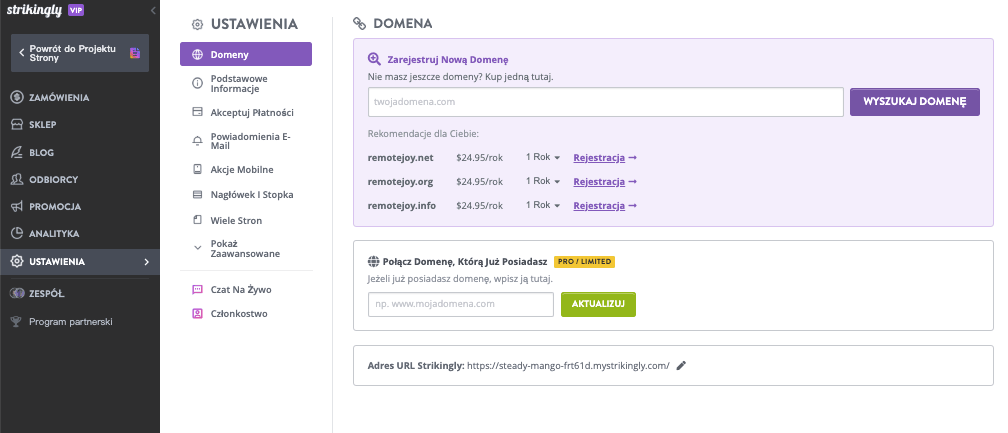Screen dimensions: 1008x433
Task: Click the Strikingly logo
Action: 35,10
